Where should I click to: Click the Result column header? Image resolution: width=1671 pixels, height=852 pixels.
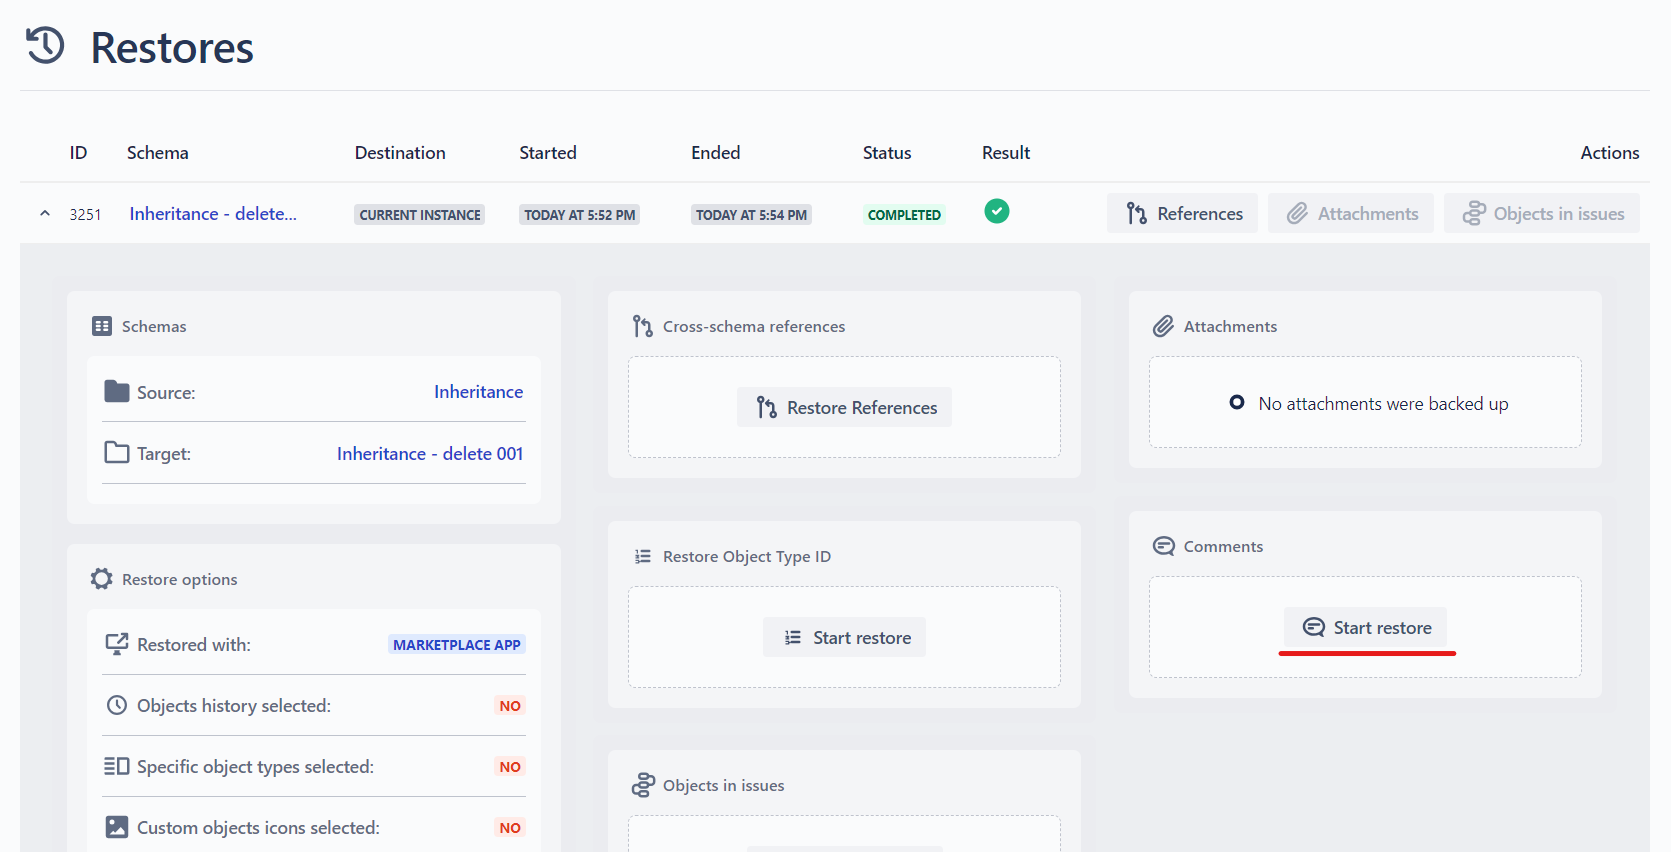1006,153
